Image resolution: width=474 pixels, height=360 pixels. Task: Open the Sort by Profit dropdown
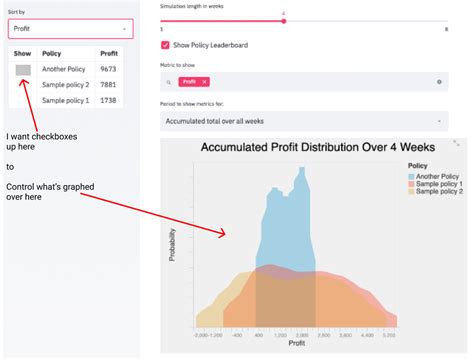coord(71,29)
